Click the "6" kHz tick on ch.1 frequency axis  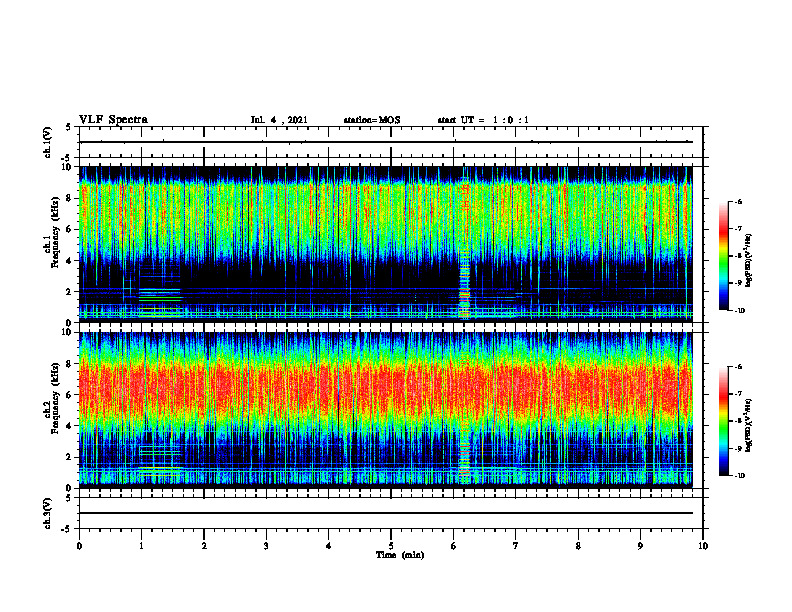[70, 229]
